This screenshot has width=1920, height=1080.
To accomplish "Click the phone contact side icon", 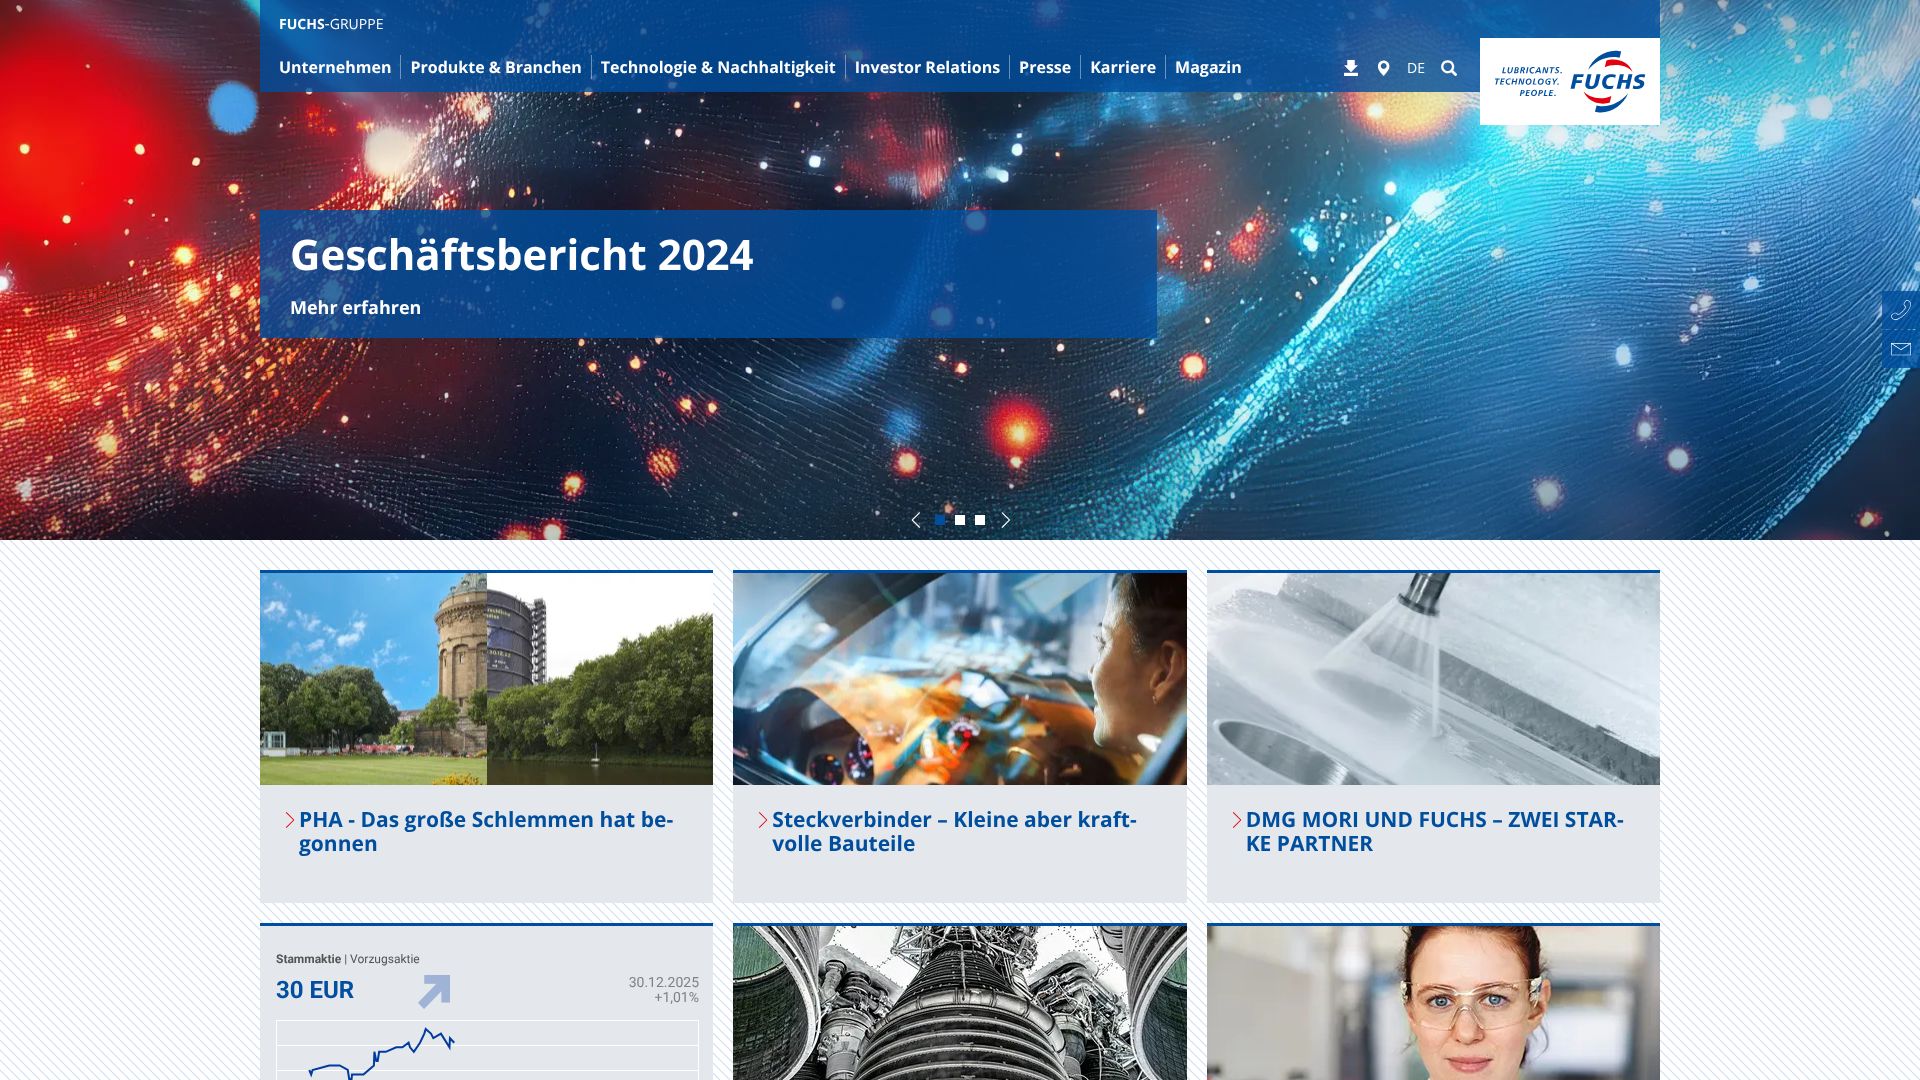I will point(1900,311).
